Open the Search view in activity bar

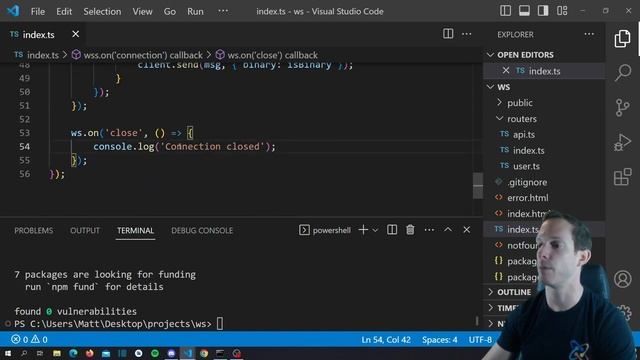623,73
